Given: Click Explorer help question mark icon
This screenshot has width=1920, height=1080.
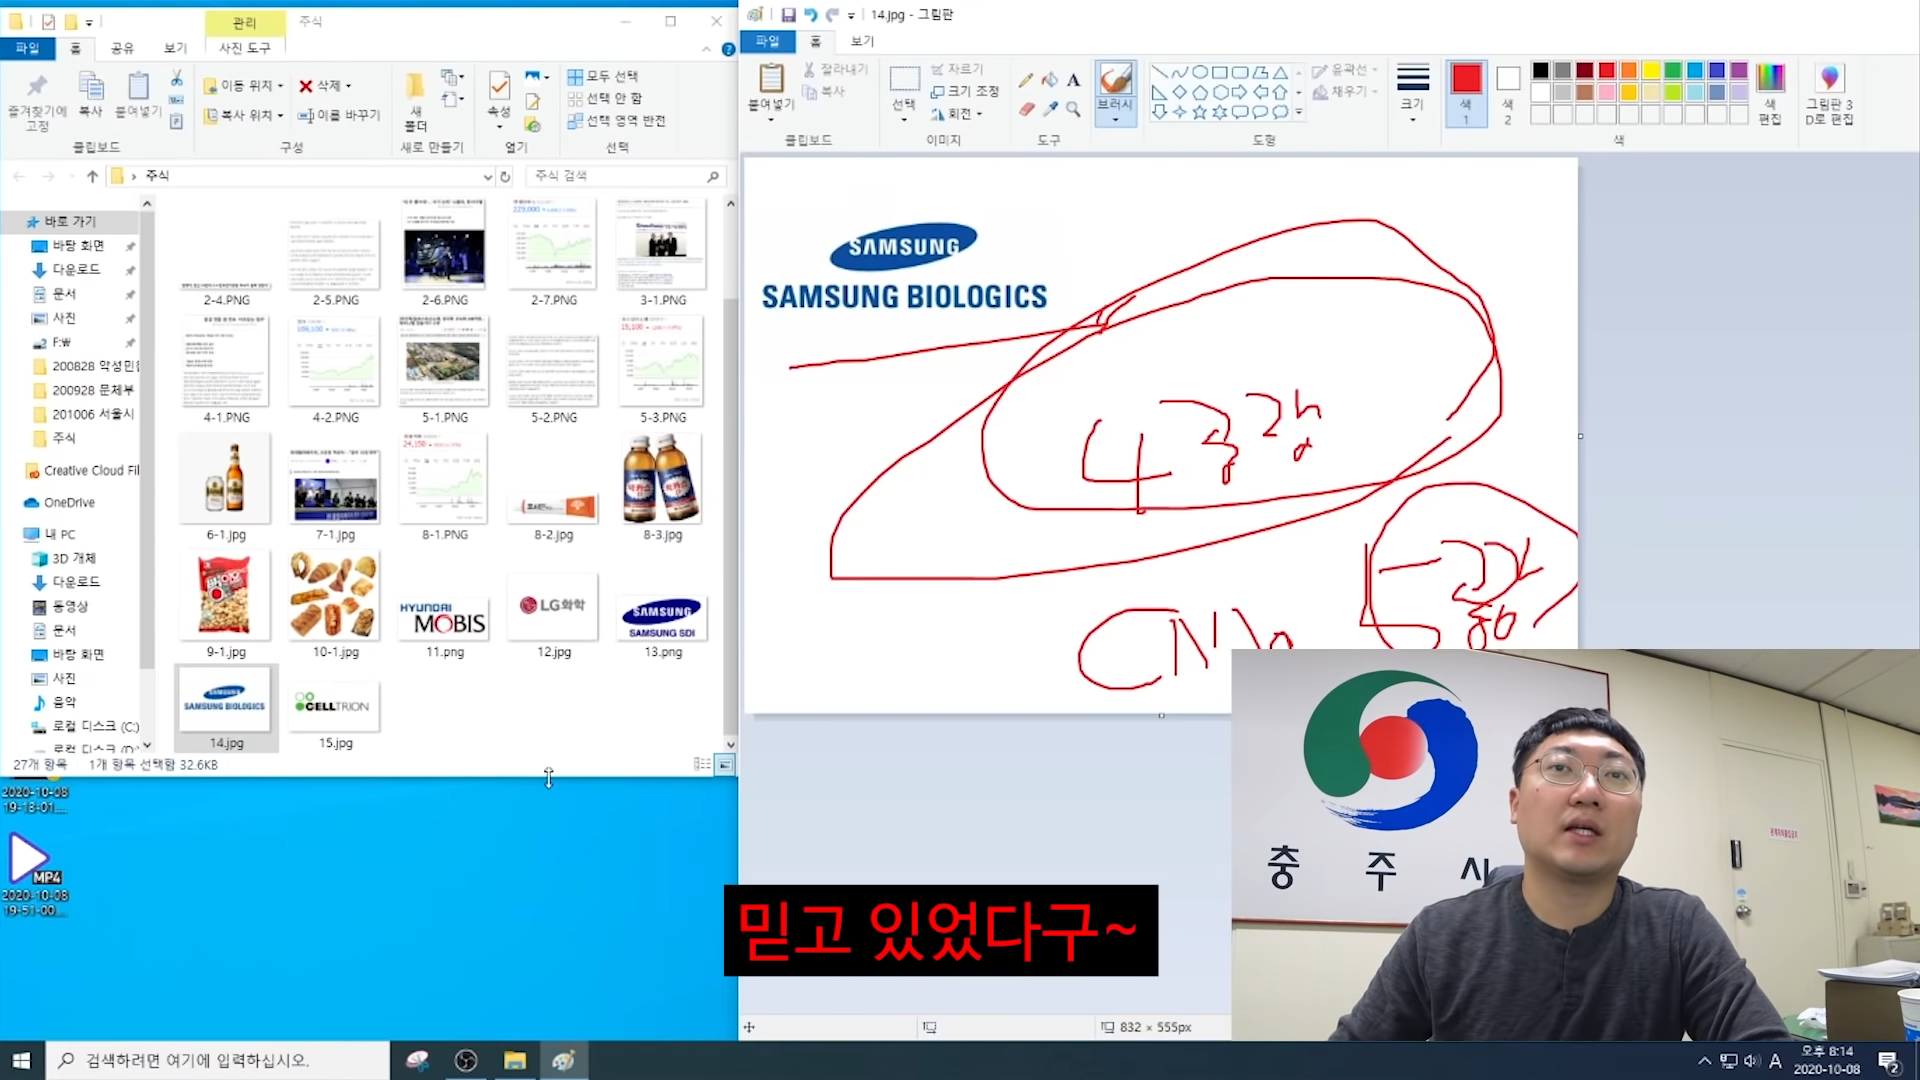Looking at the screenshot, I should pos(728,49).
